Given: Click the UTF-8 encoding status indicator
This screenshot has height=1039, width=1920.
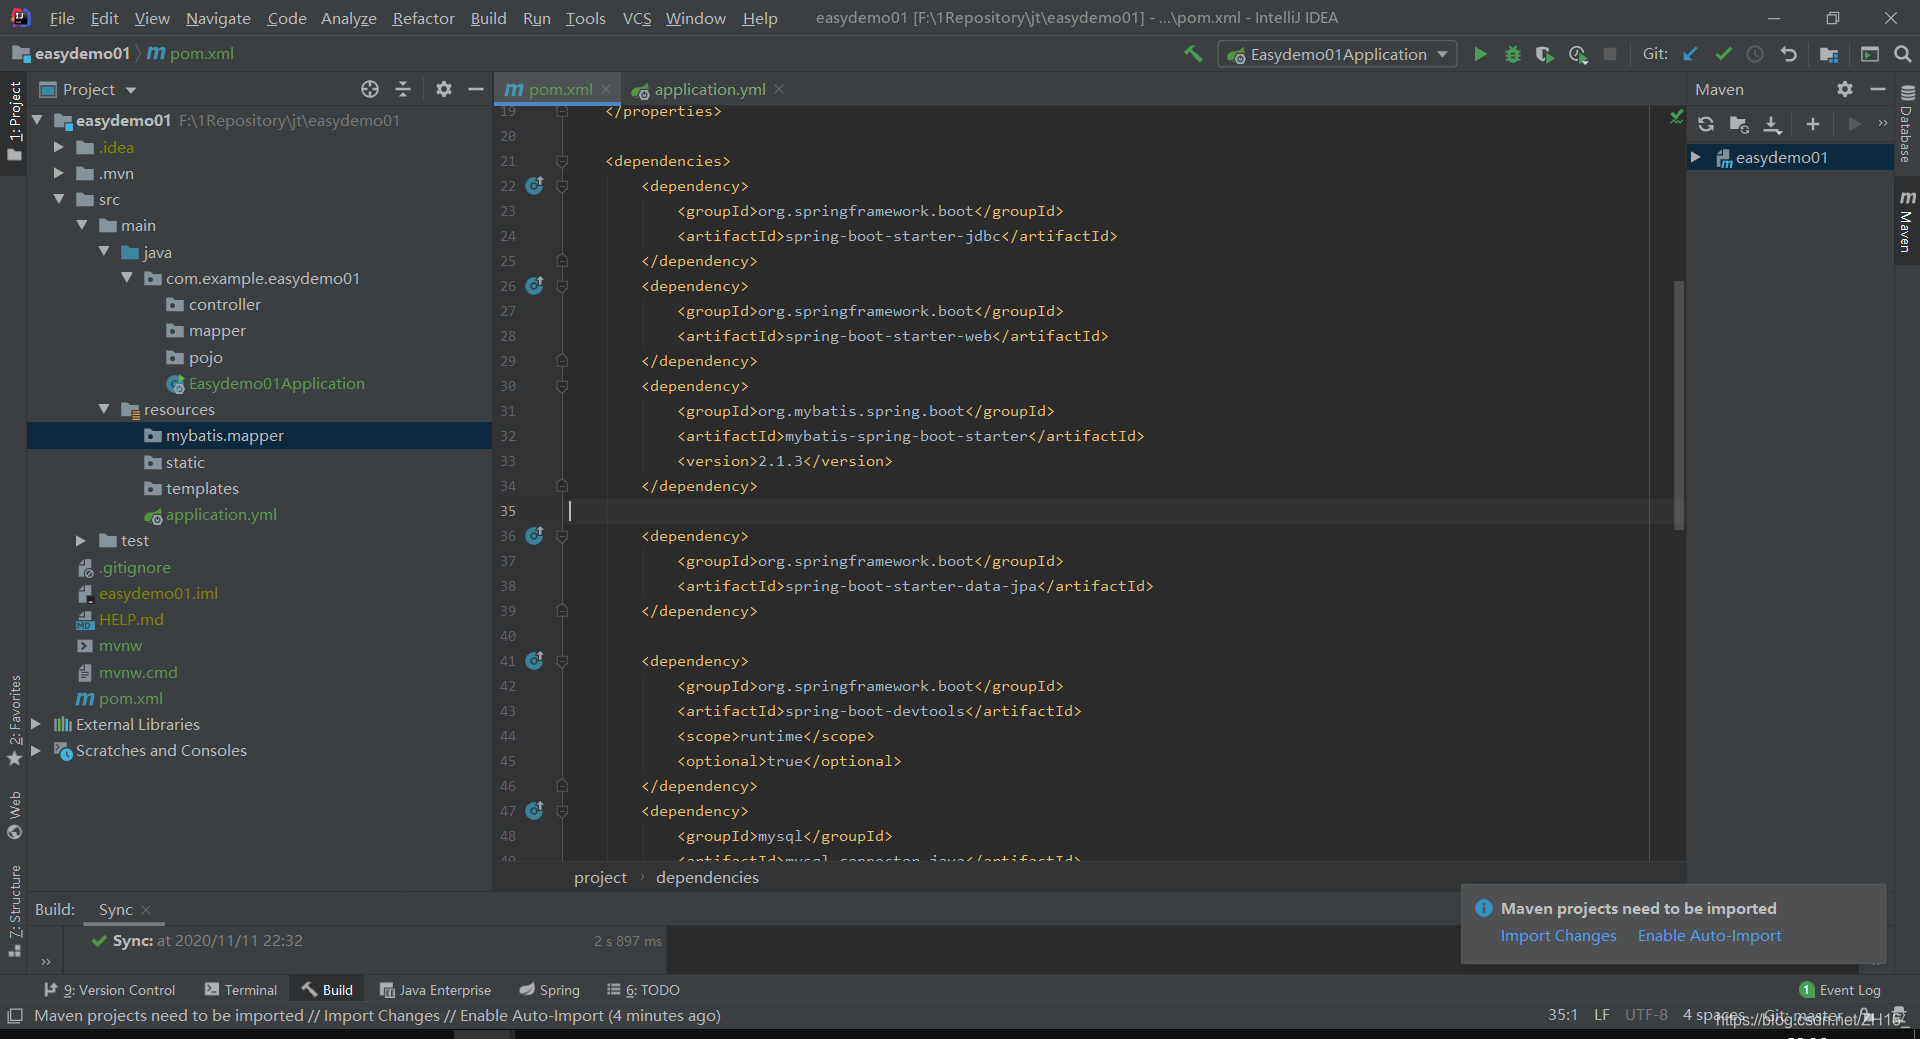Looking at the screenshot, I should [x=1646, y=1015].
